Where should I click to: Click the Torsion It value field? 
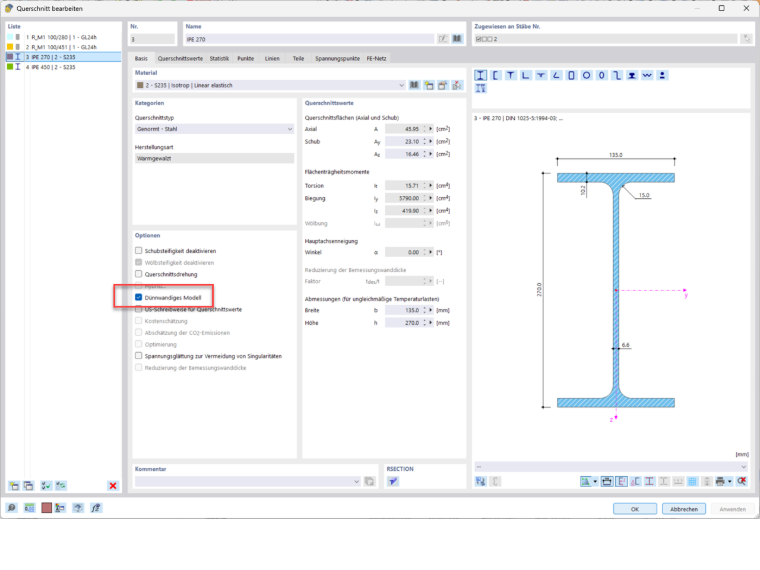[403, 186]
